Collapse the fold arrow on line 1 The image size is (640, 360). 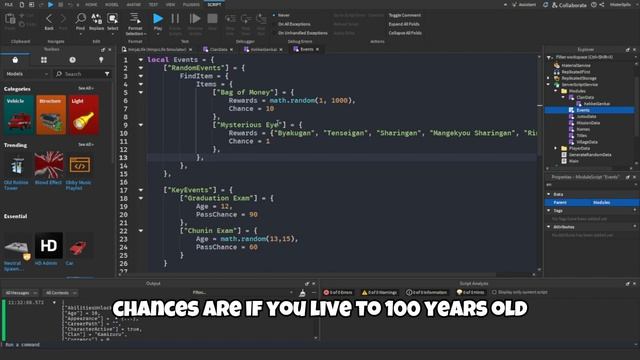(141, 60)
